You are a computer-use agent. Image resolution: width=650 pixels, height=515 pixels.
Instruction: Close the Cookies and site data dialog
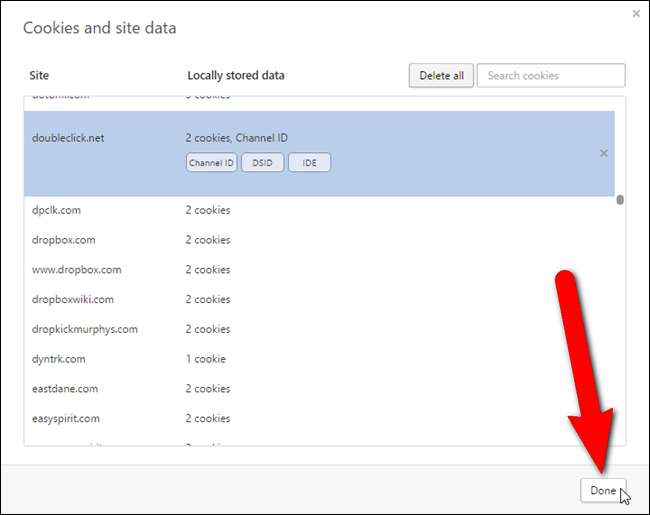coord(636,14)
